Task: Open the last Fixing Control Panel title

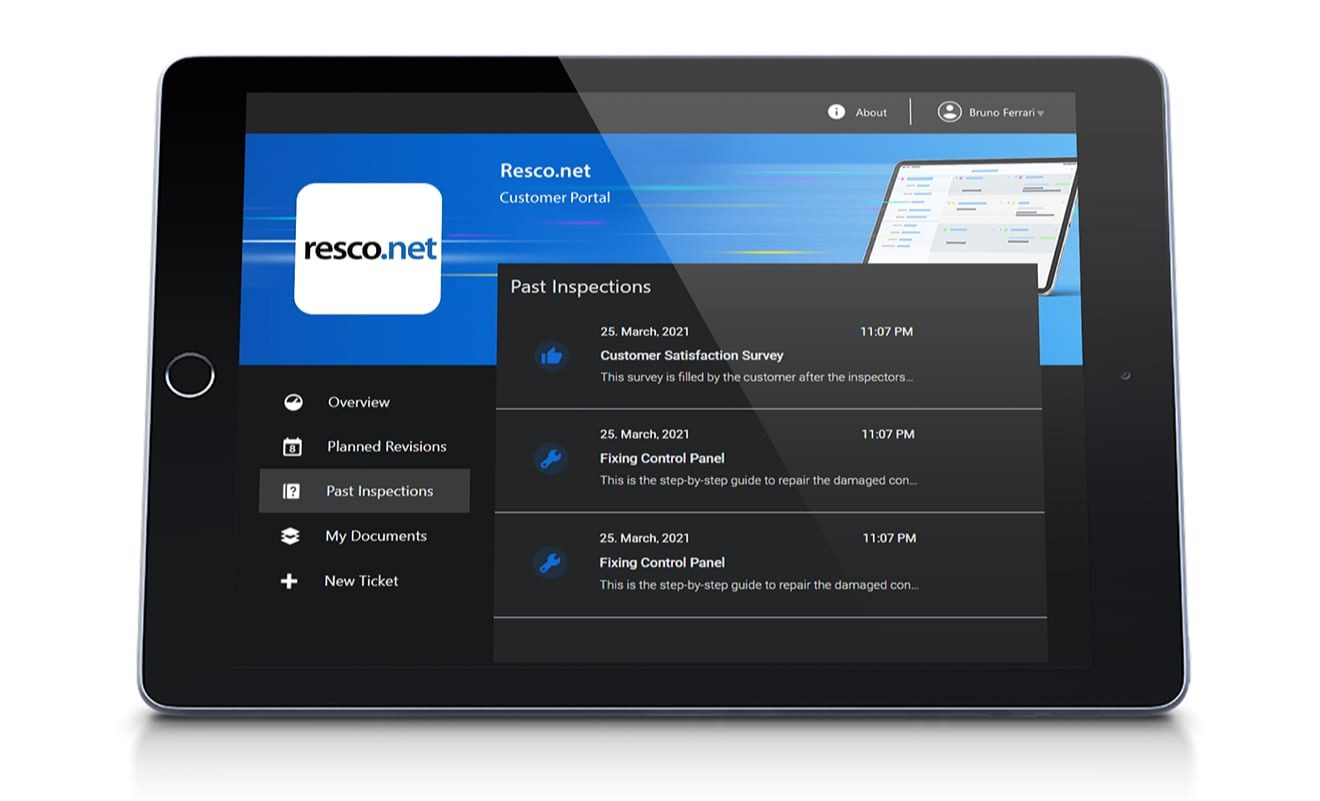Action: (x=662, y=562)
